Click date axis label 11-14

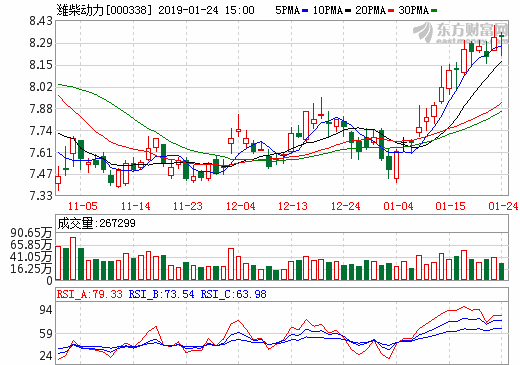[x=135, y=206]
